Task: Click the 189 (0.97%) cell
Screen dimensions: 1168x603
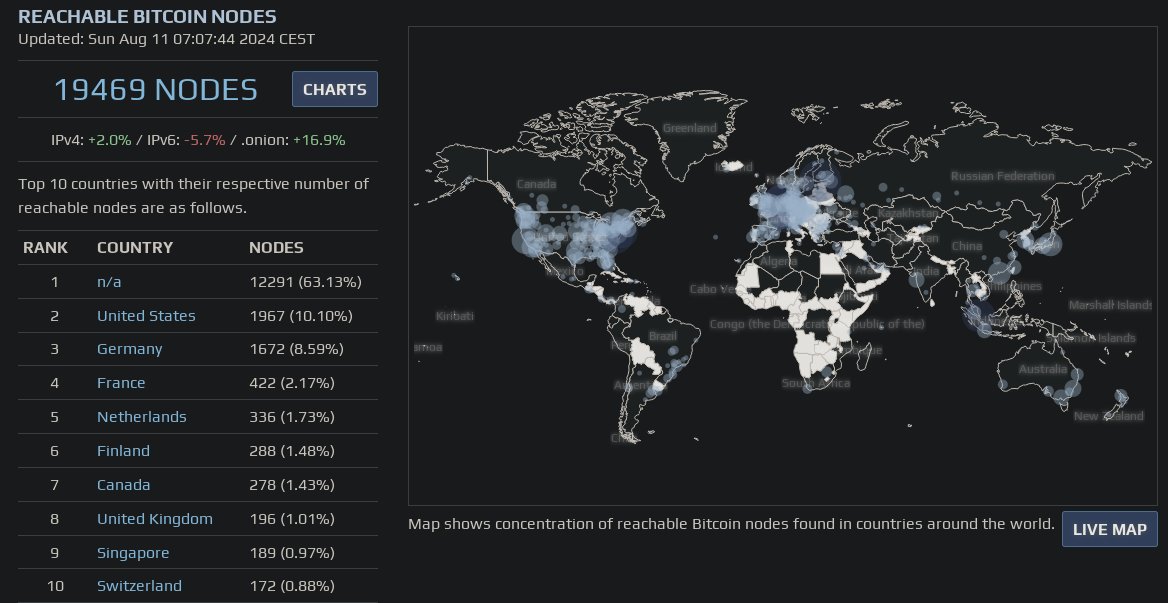Action: pyautogui.click(x=292, y=553)
